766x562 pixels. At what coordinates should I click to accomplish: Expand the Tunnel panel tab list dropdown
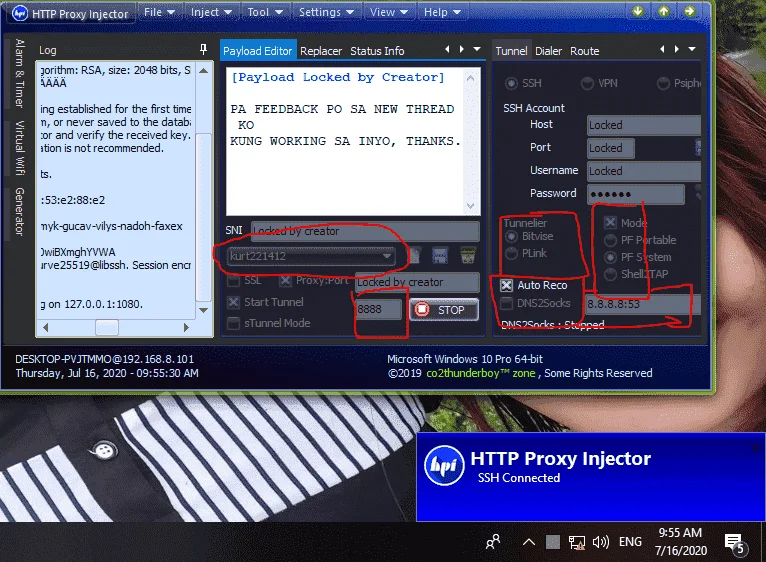click(692, 49)
